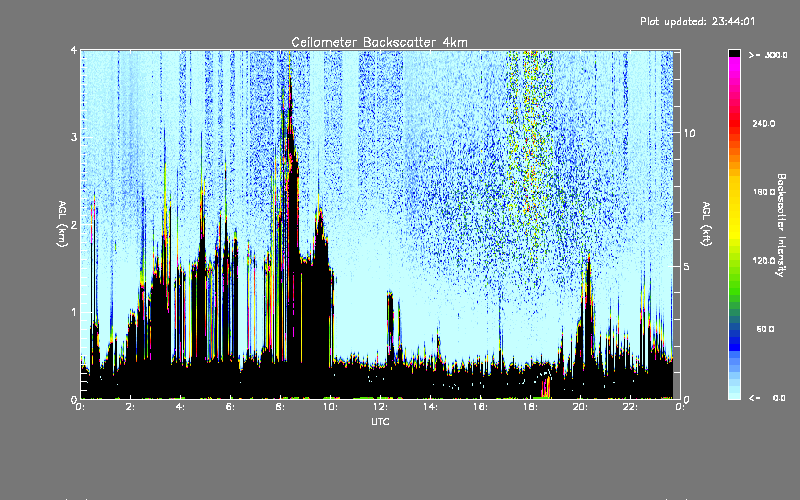Click the 'Ceilometer Backscatter 4km' plot title
Image resolution: width=800 pixels, height=500 pixels.
click(379, 42)
